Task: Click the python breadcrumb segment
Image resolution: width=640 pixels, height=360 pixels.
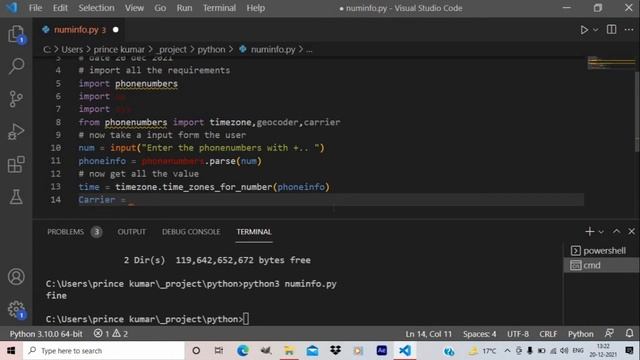Action: click(211, 49)
